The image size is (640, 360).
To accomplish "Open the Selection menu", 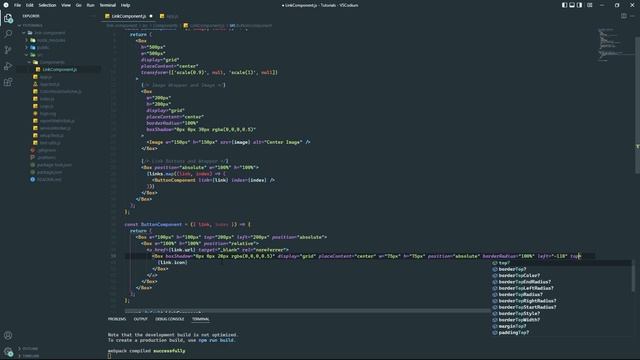I will coord(47,5).
